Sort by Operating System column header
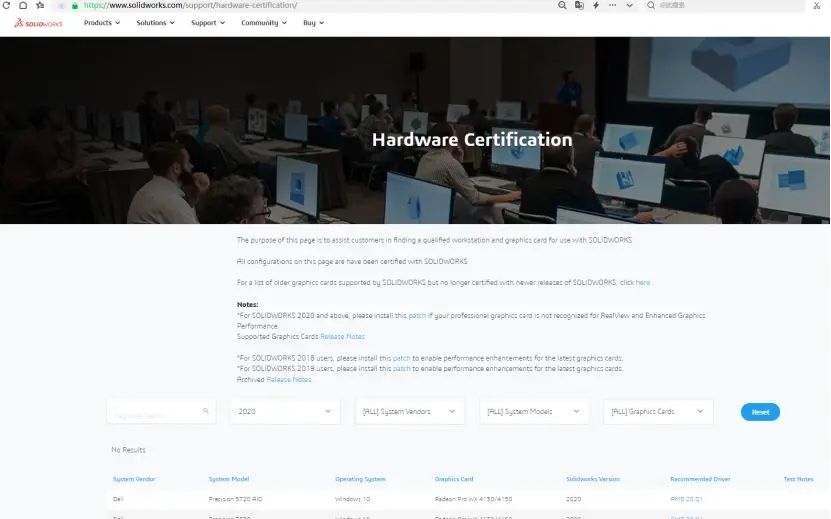Viewport: 831px width, 519px height. 360,479
